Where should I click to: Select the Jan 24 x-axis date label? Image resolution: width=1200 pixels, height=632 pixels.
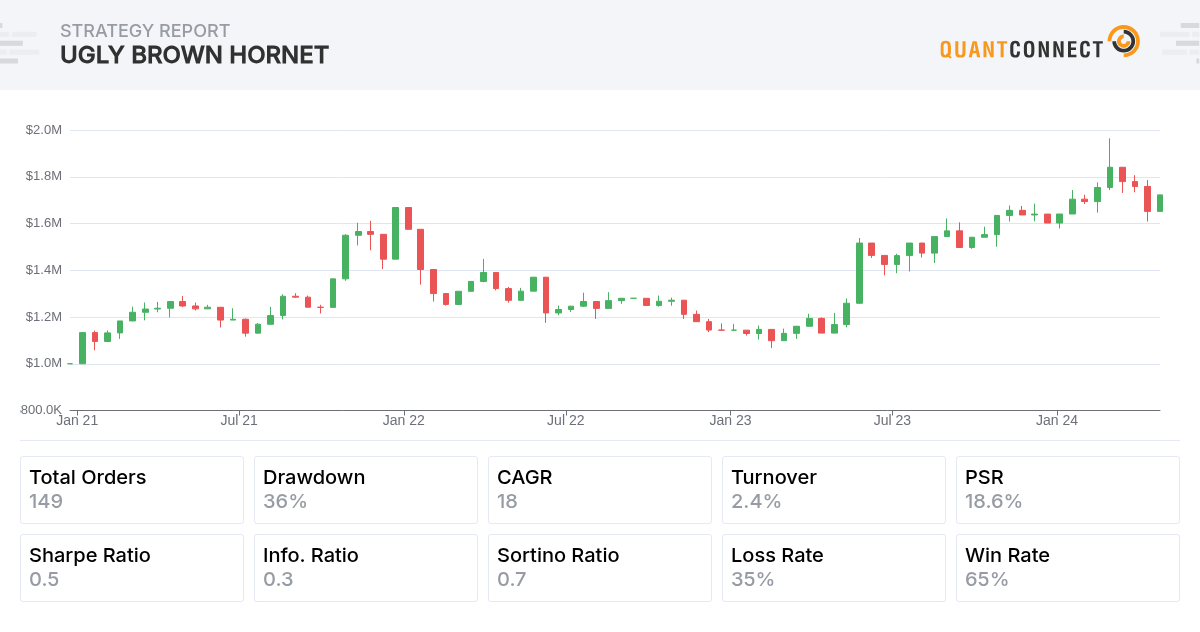coord(1057,421)
